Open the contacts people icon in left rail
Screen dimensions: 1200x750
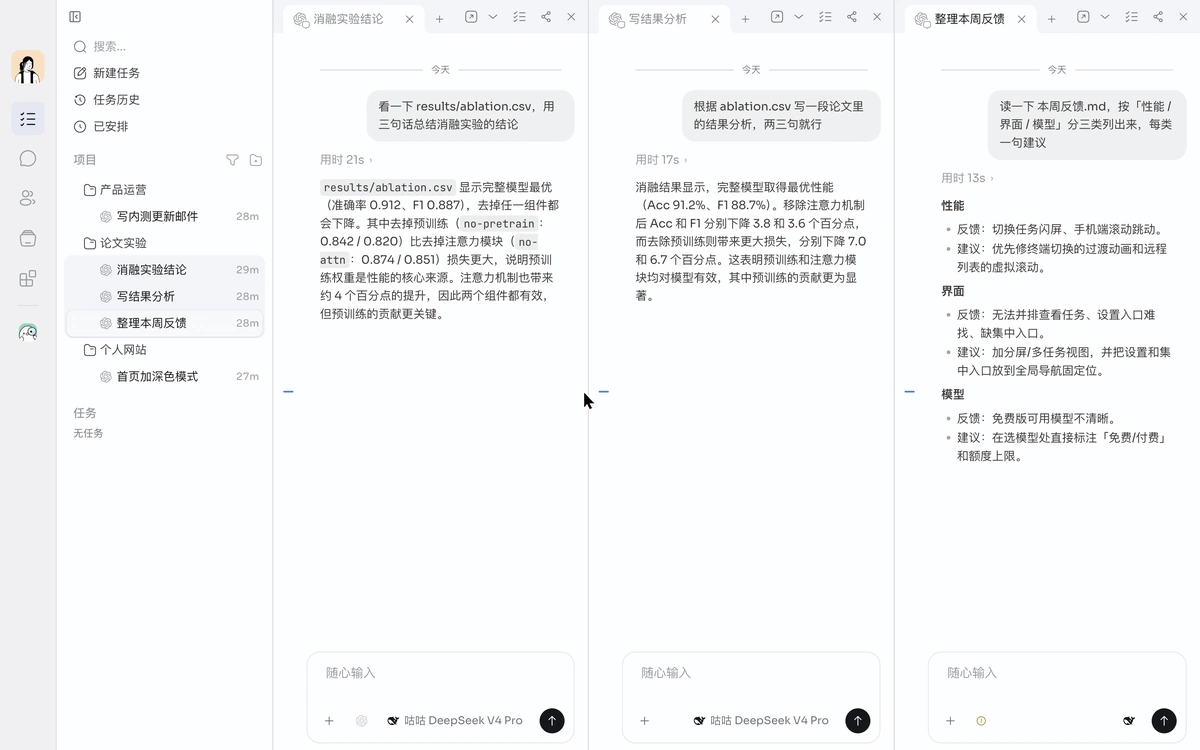pos(28,198)
